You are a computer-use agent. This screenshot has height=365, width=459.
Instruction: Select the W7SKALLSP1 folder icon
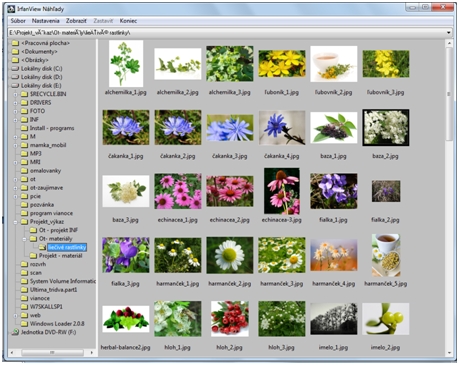24,307
